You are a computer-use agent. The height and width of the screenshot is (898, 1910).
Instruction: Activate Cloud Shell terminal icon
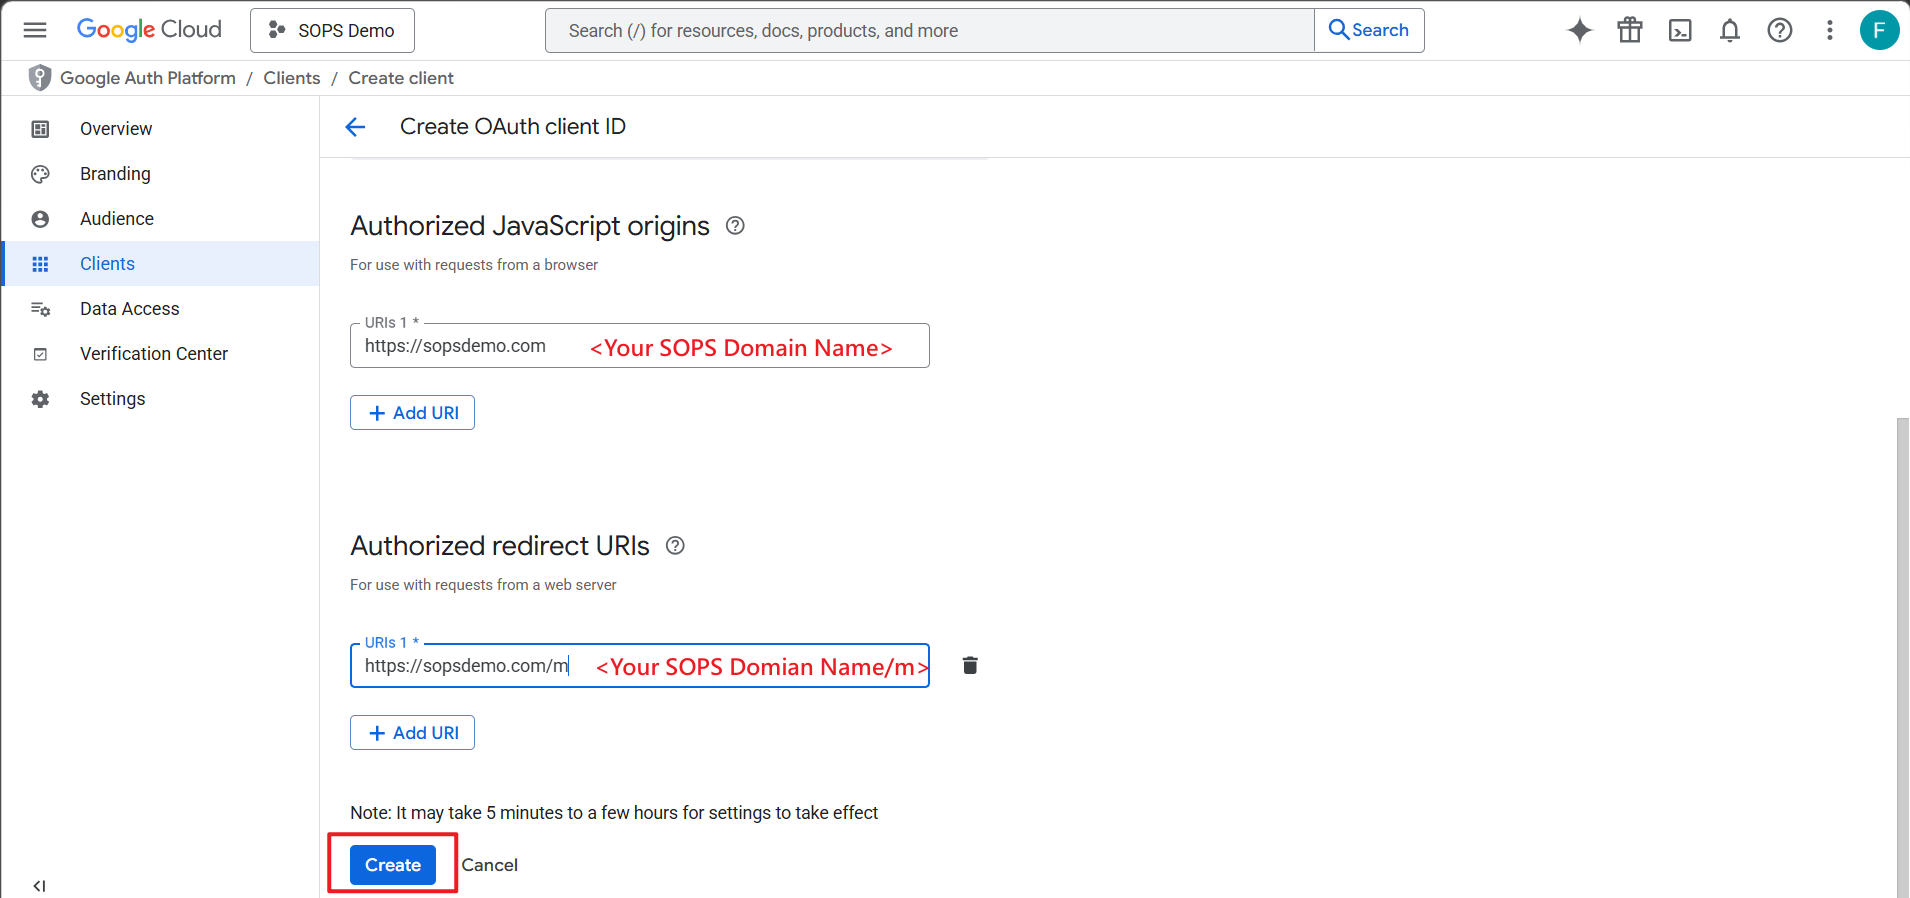1680,30
